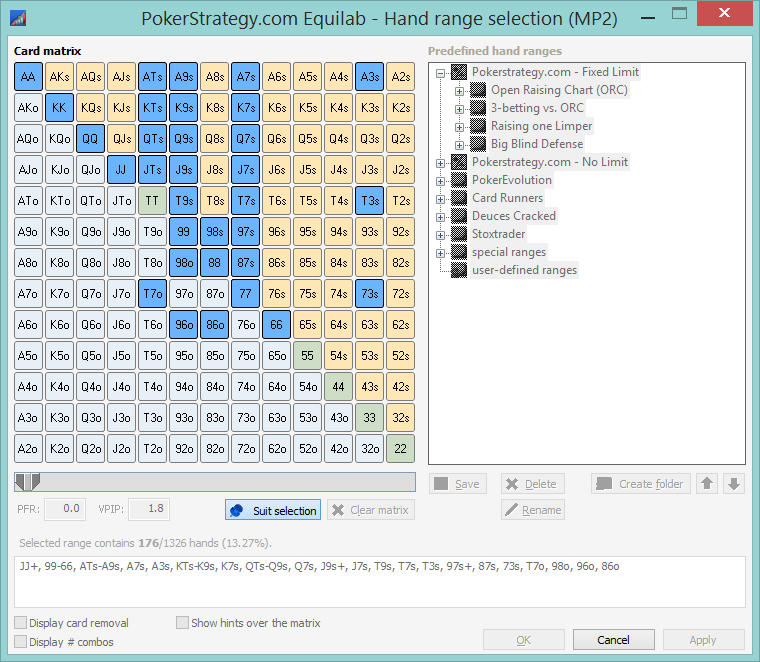Select Deuces Cracked tree label
This screenshot has height=662, width=760.
pyautogui.click(x=514, y=216)
